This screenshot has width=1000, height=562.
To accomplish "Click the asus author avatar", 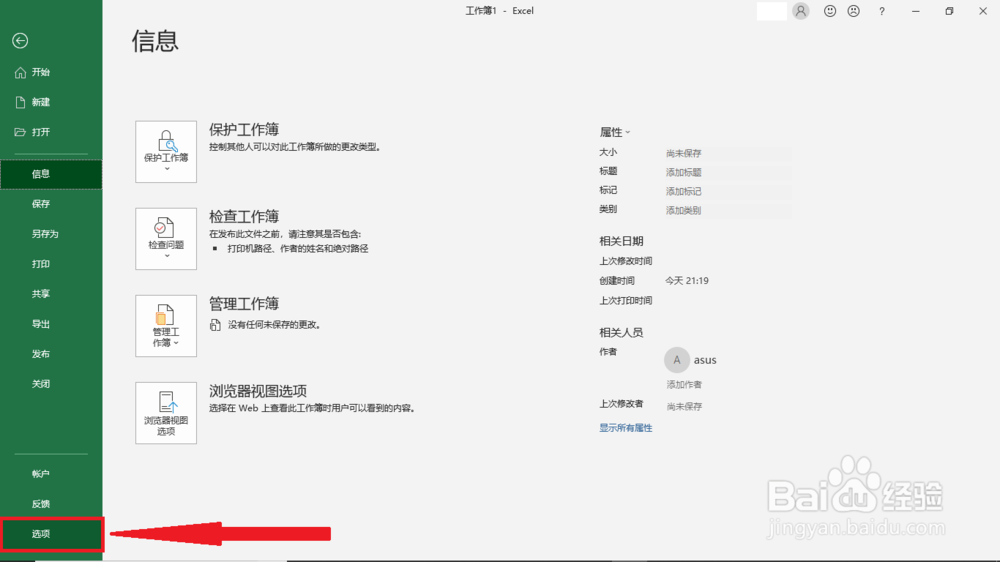I will pos(677,360).
